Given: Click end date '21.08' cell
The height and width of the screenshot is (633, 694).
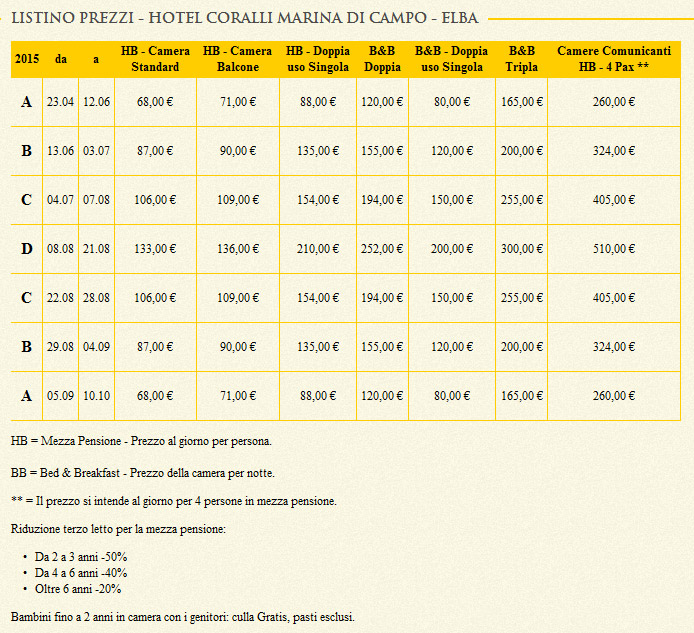Looking at the screenshot, I should [x=96, y=249].
